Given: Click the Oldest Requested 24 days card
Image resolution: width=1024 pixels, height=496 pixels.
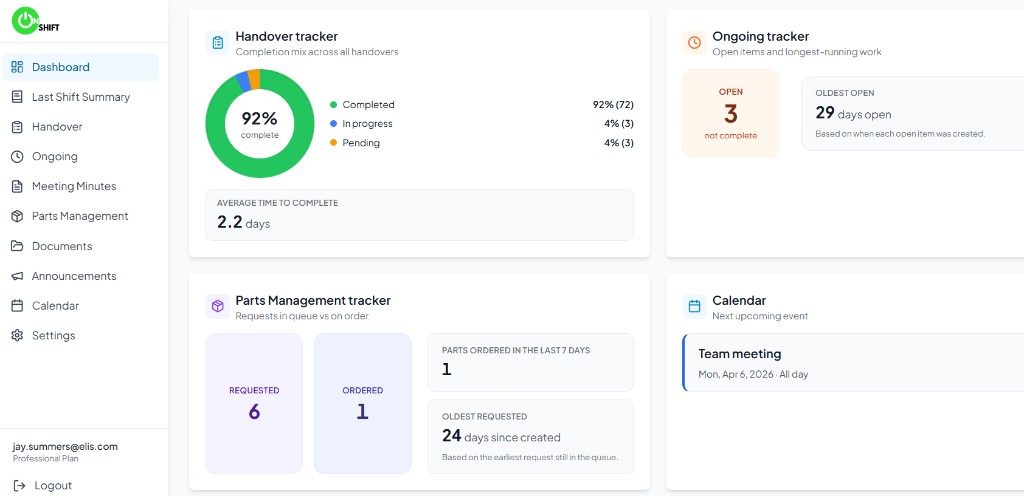Looking at the screenshot, I should point(530,437).
